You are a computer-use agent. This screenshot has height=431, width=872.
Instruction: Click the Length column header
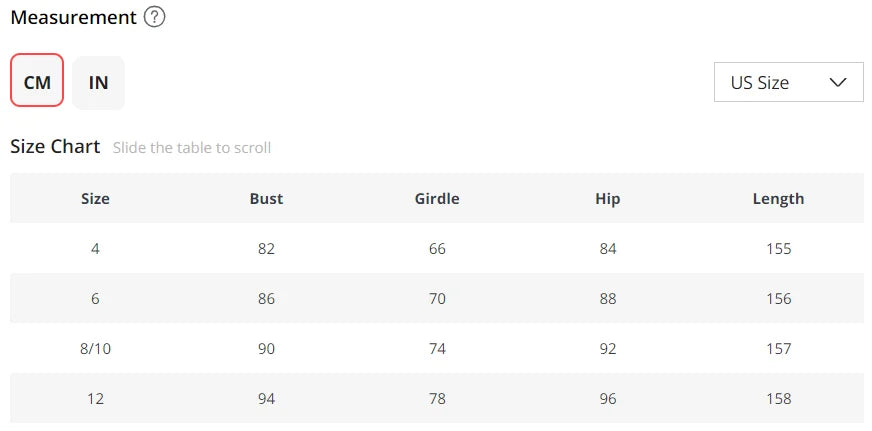(778, 198)
